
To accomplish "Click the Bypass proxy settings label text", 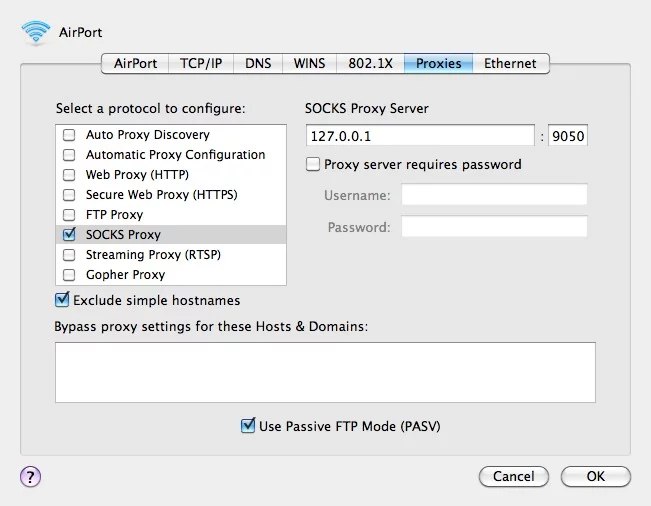I will pyautogui.click(x=211, y=327).
